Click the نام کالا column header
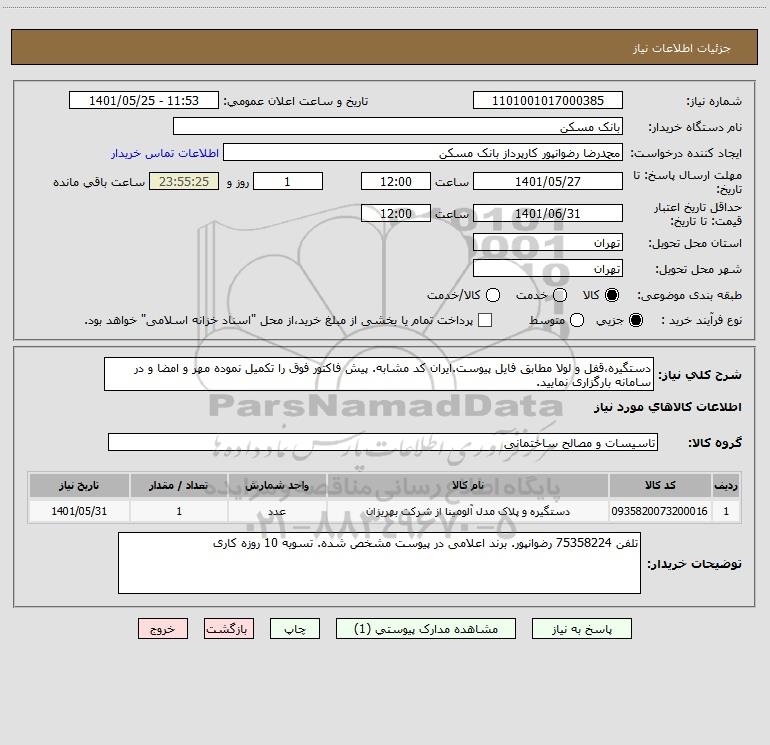The width and height of the screenshot is (770, 745). pyautogui.click(x=468, y=485)
